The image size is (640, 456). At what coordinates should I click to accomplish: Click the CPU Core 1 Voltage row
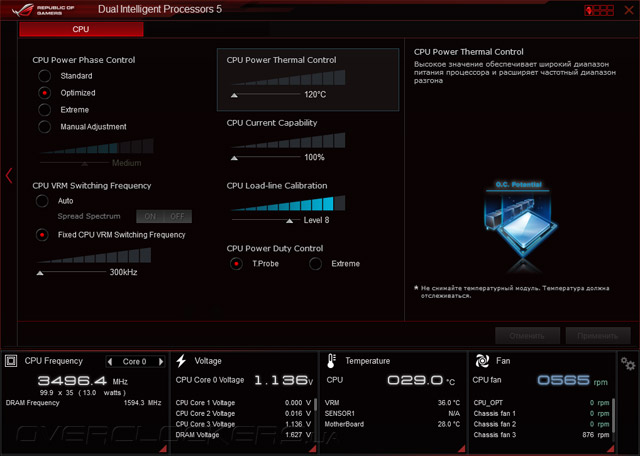[243, 403]
